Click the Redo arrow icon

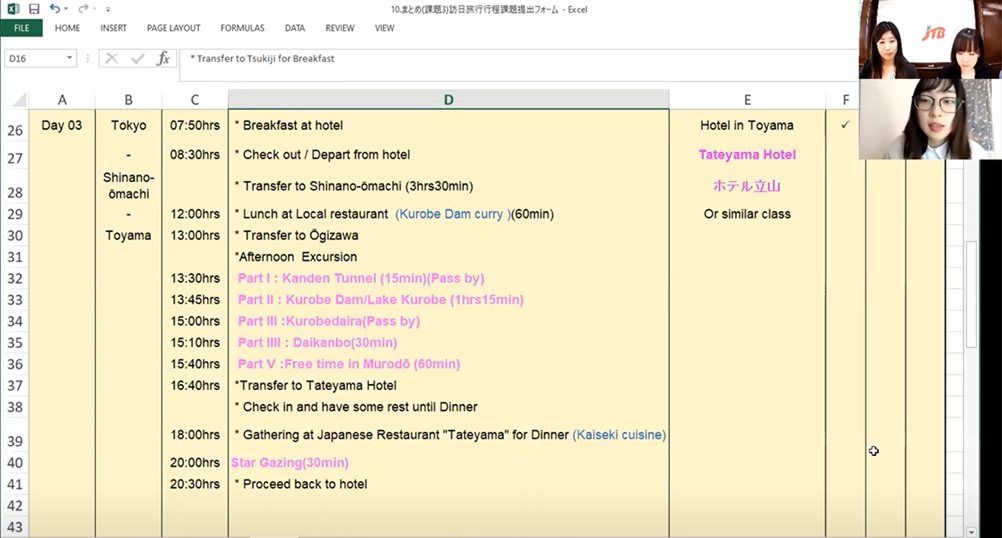[x=84, y=9]
